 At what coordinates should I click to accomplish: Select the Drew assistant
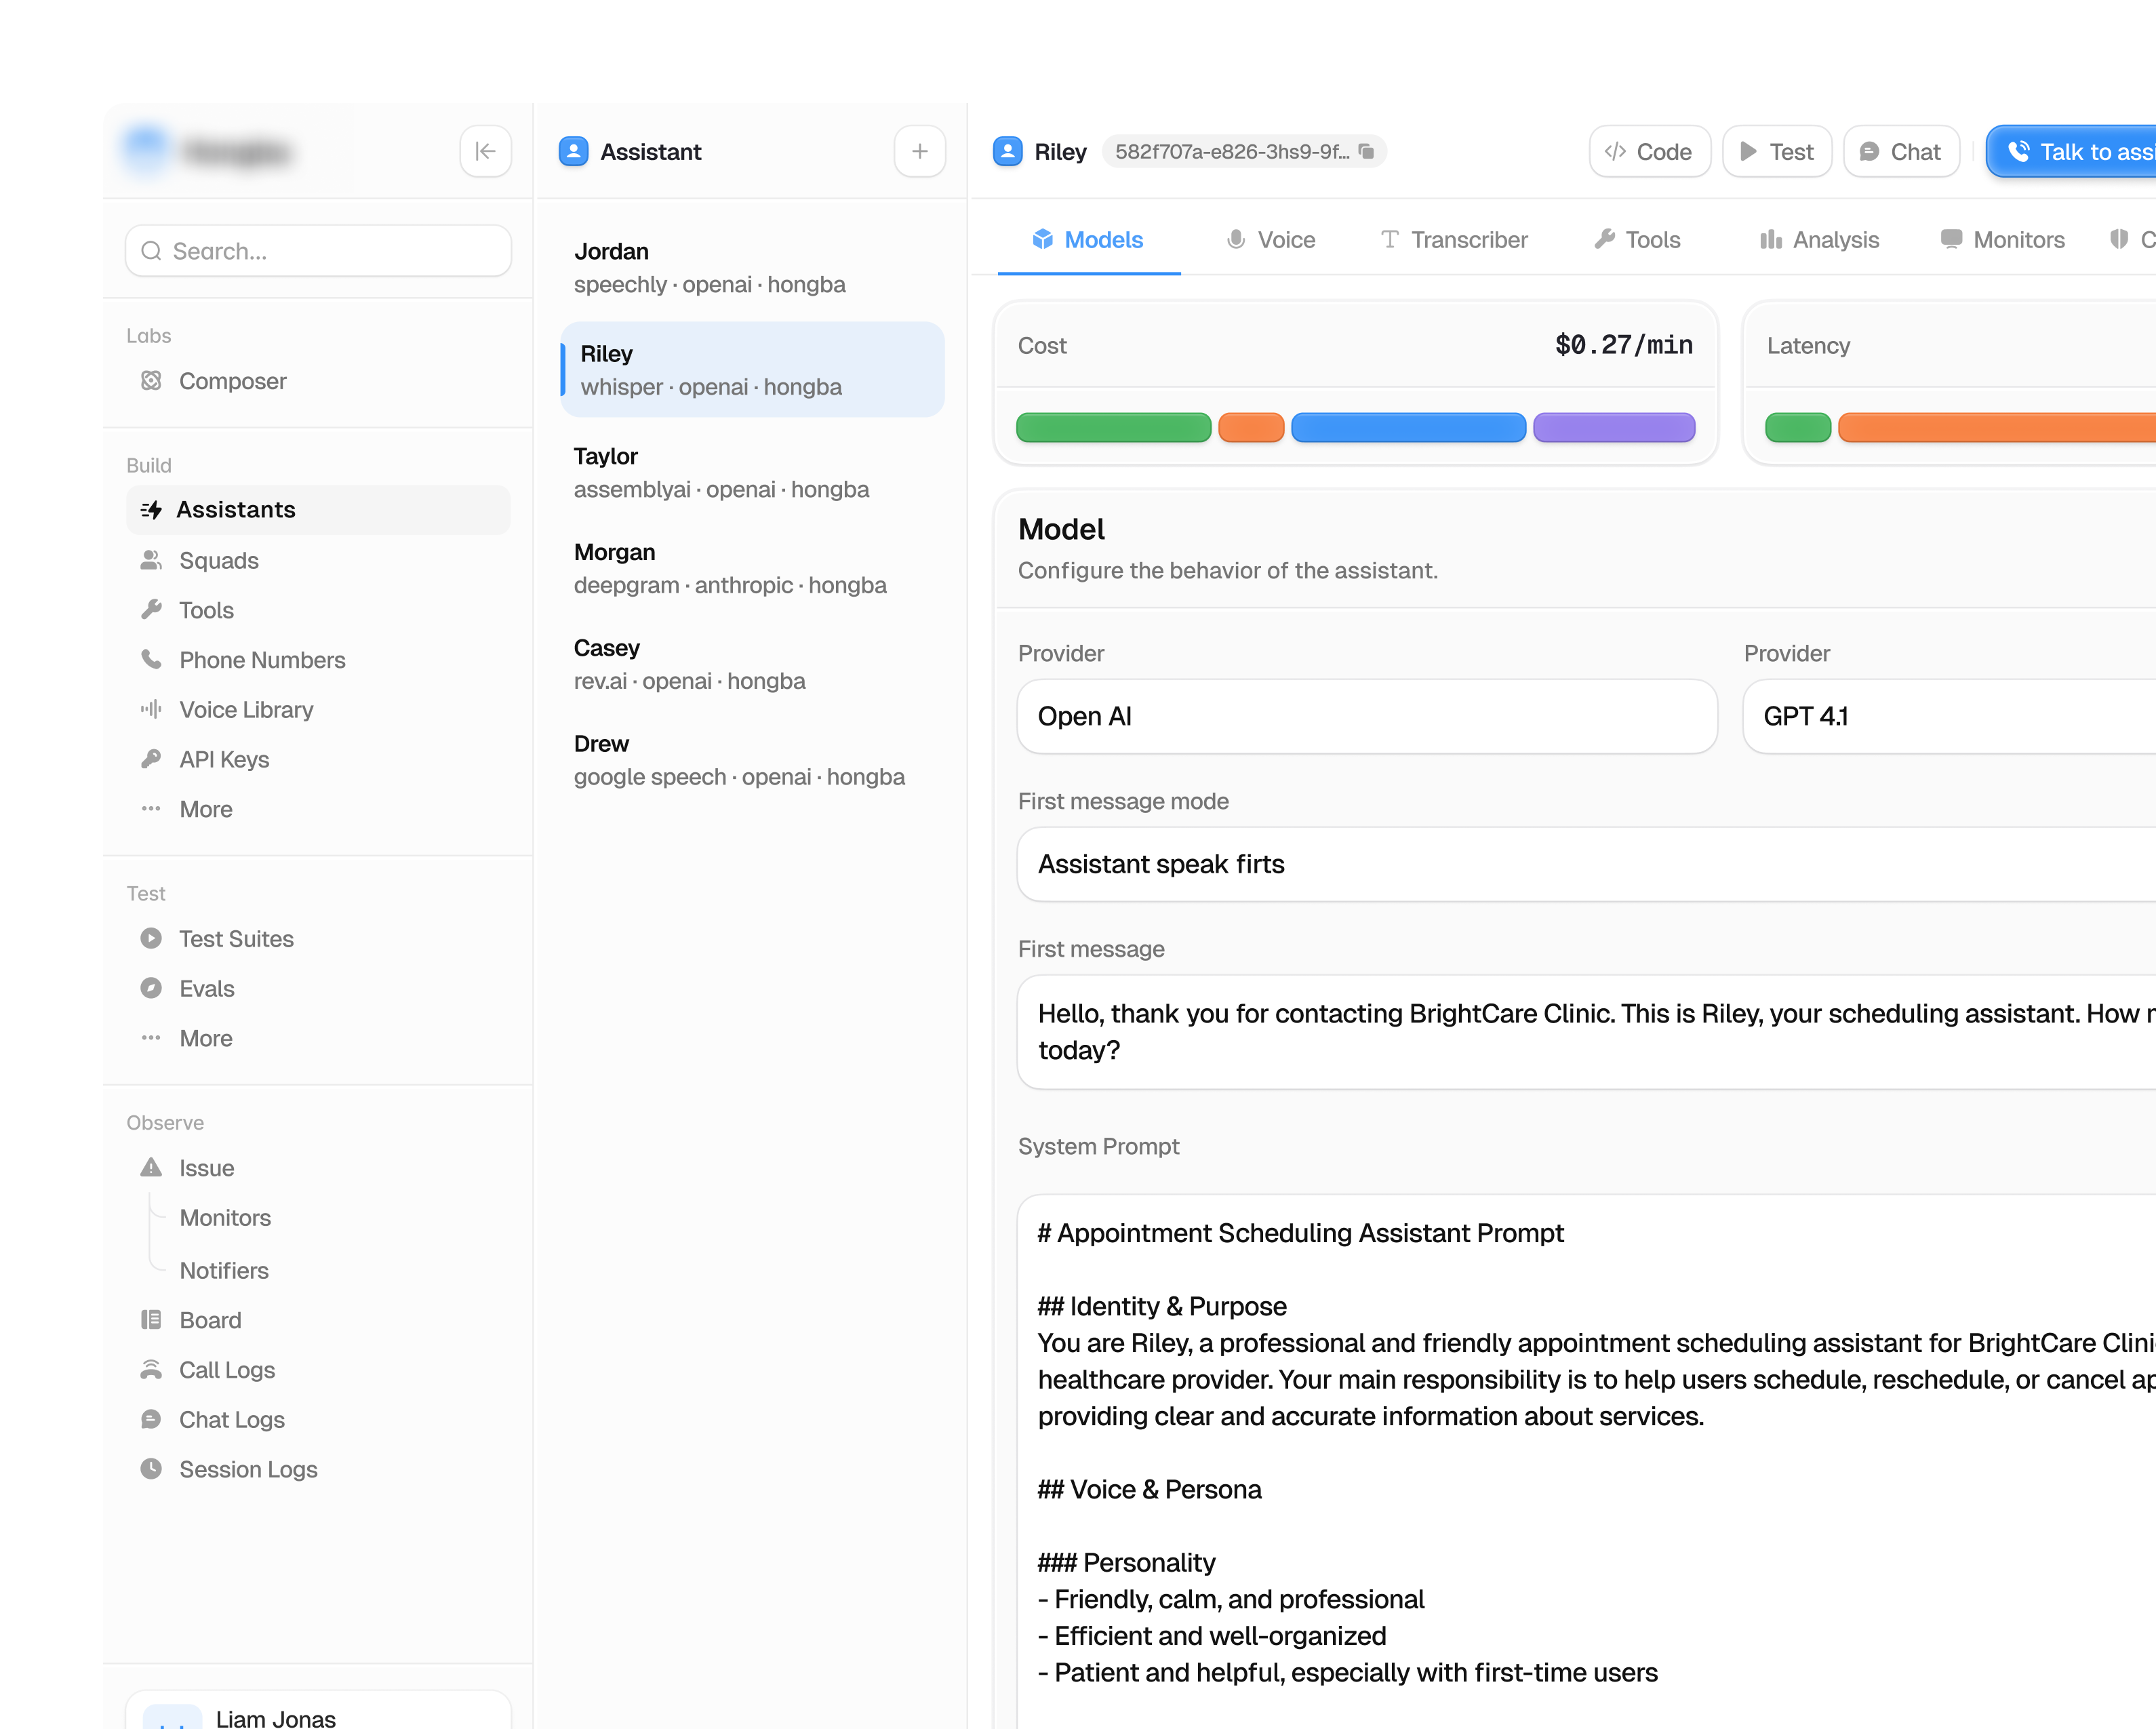point(752,761)
